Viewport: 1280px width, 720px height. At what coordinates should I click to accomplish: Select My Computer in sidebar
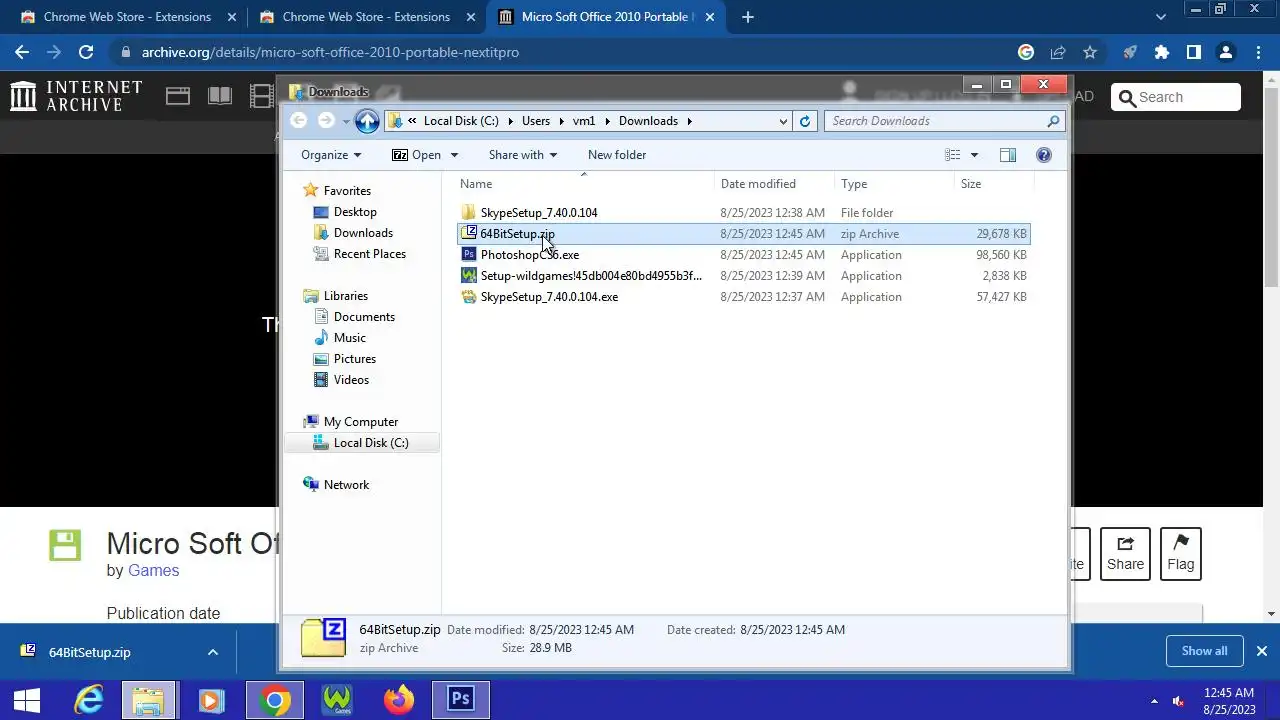pos(360,422)
